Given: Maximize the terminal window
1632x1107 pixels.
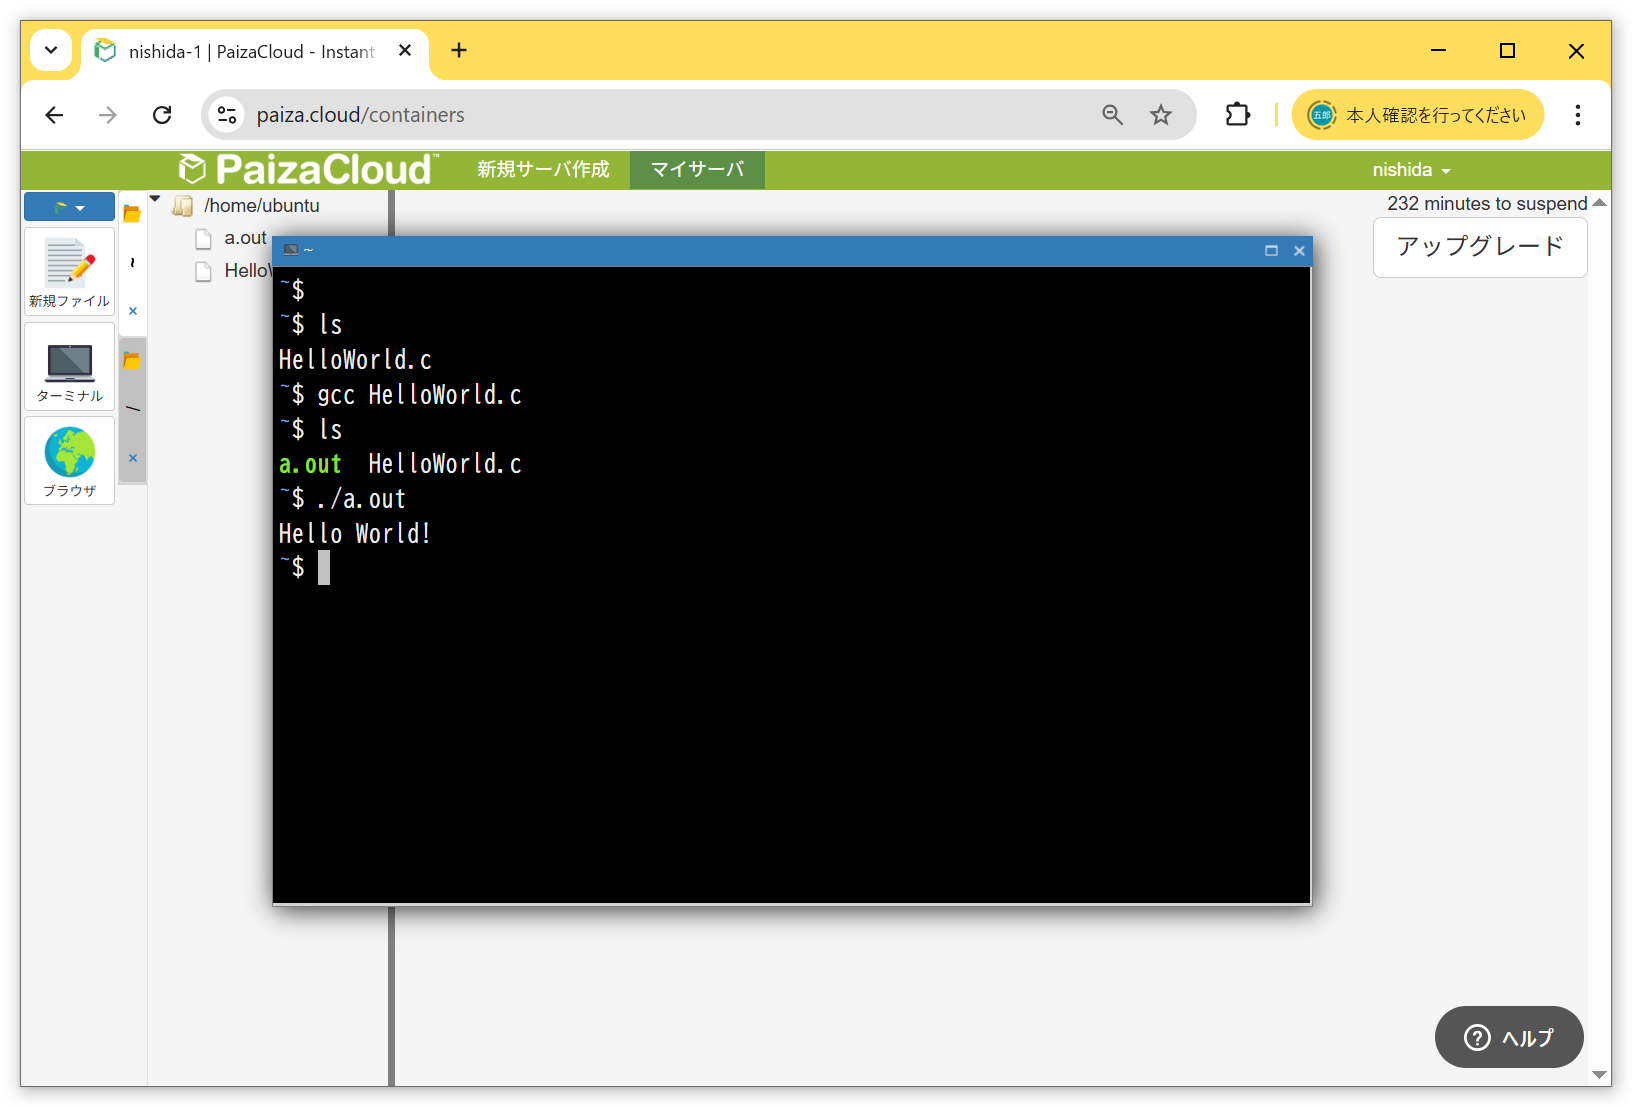Looking at the screenshot, I should [1271, 251].
